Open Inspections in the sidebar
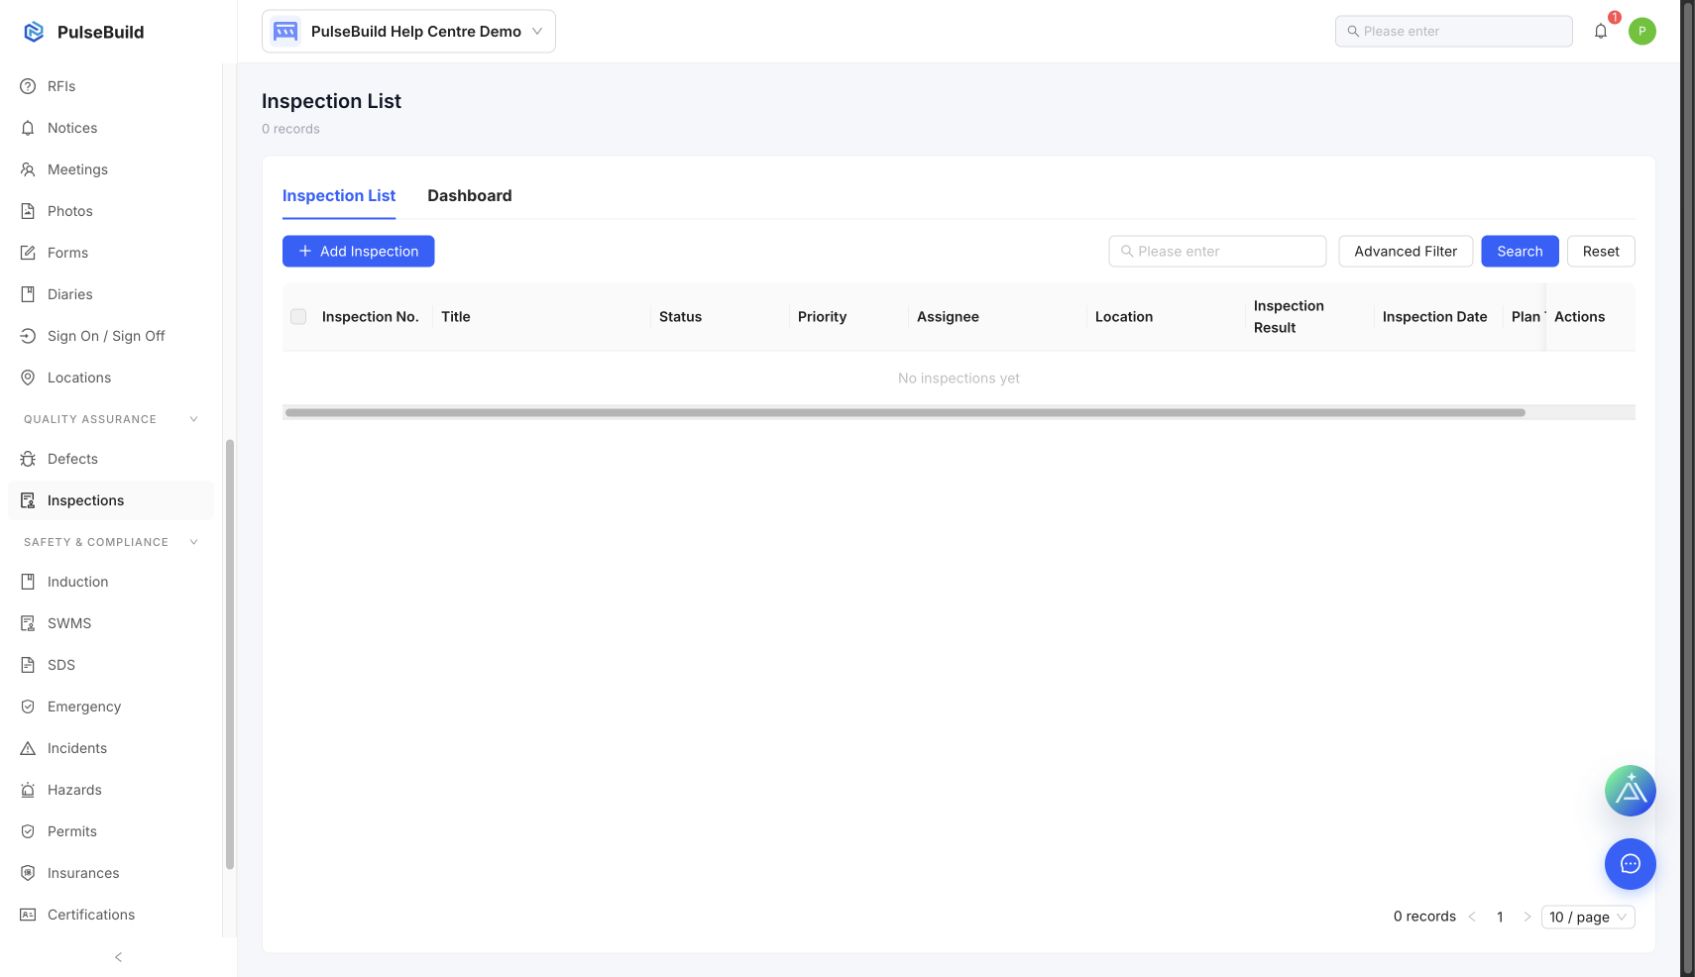Image resolution: width=1695 pixels, height=977 pixels. click(x=111, y=501)
